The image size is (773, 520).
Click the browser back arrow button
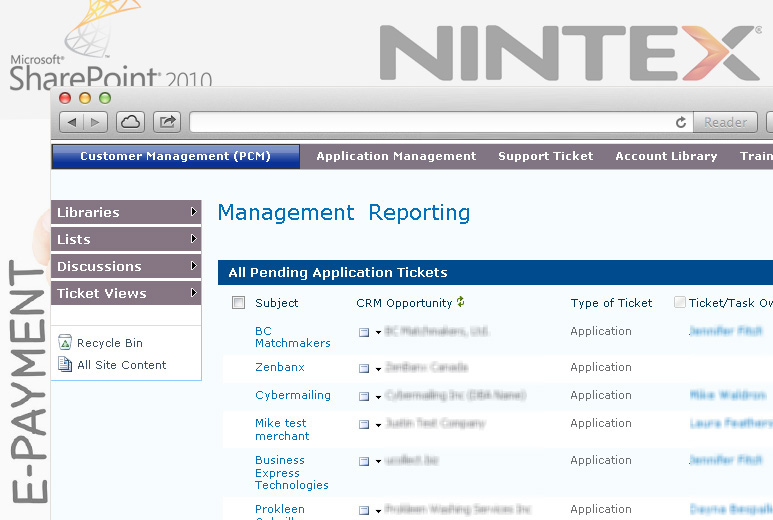71,122
